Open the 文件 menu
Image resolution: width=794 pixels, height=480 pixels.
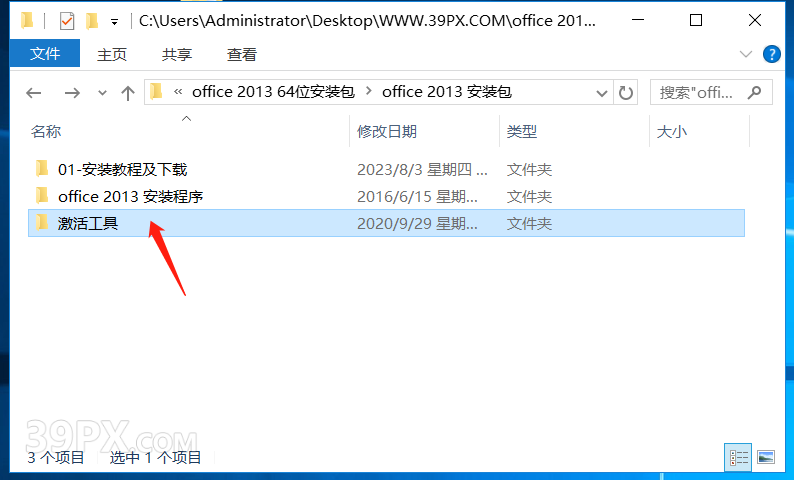click(45, 53)
